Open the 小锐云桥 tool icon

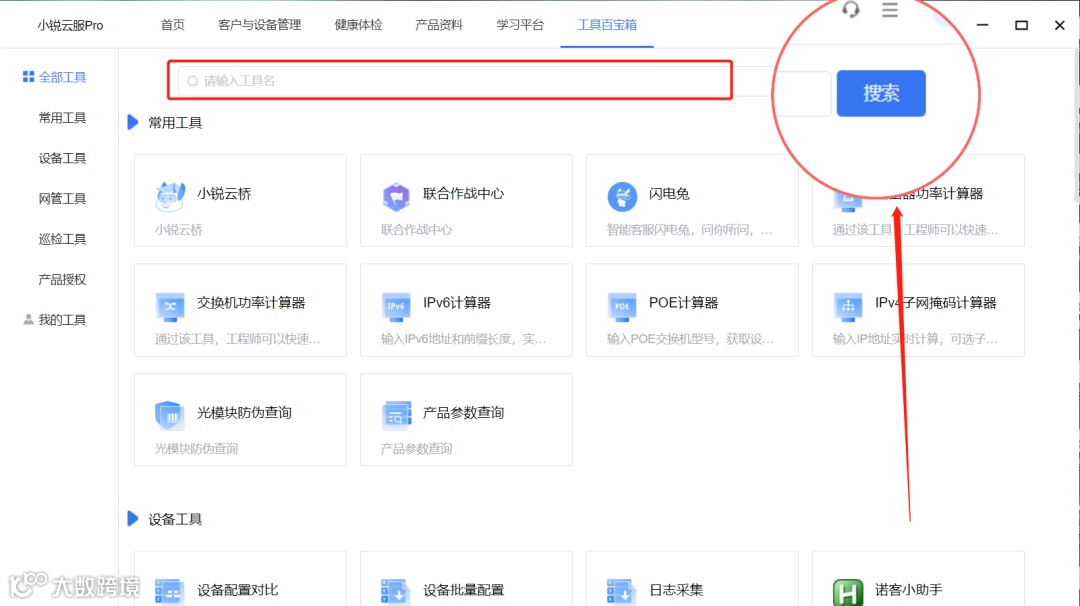[x=170, y=196]
